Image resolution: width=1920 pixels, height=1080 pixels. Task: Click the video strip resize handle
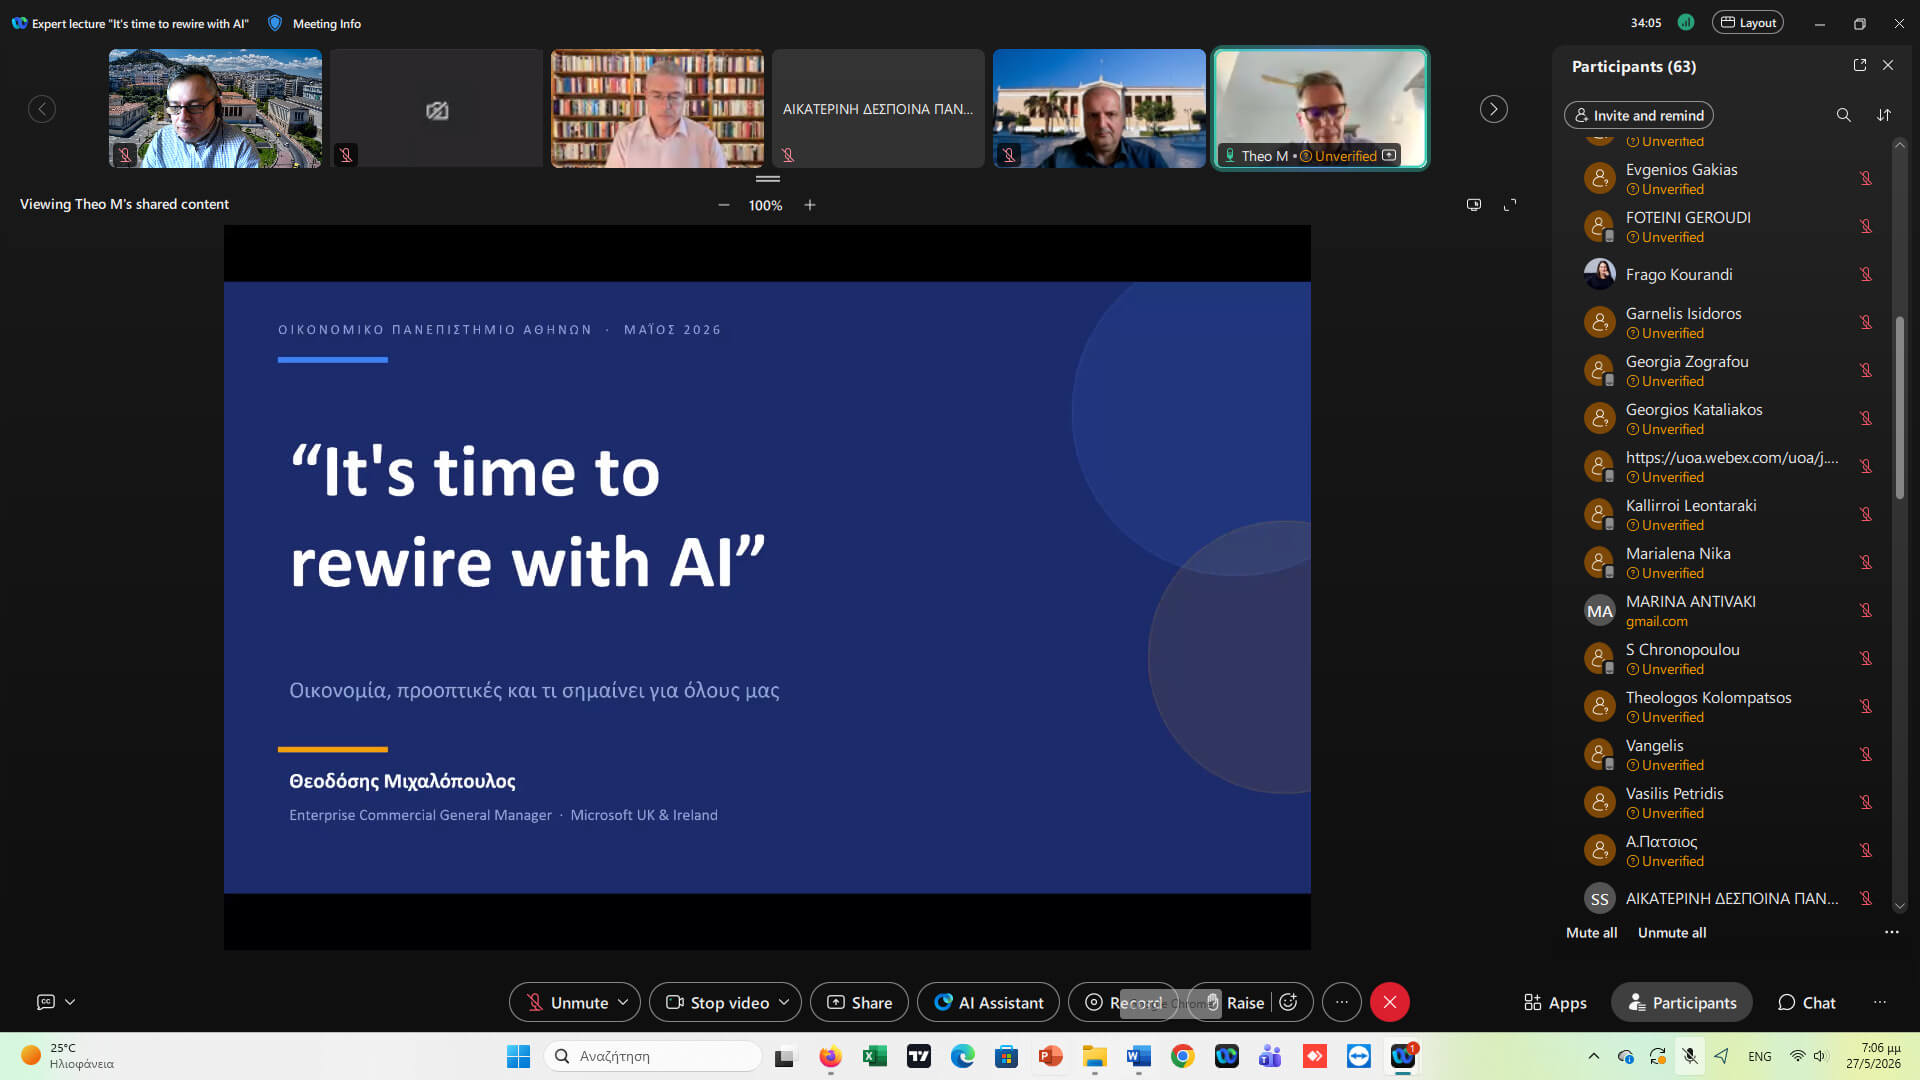tap(767, 179)
